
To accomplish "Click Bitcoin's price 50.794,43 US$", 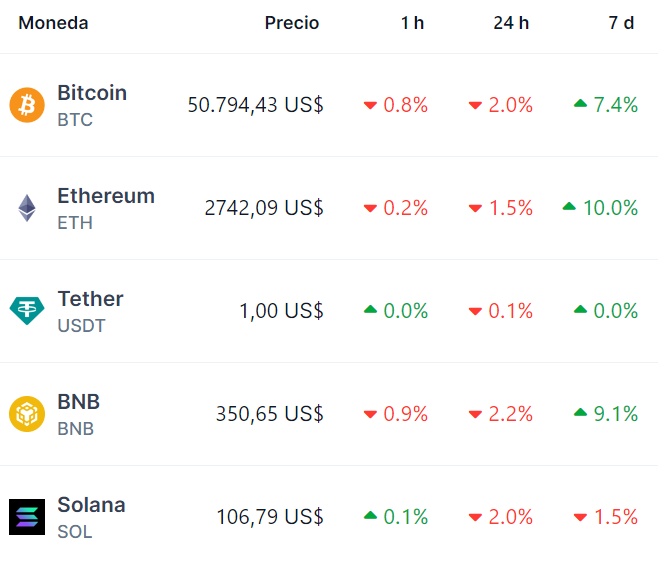I will [255, 105].
